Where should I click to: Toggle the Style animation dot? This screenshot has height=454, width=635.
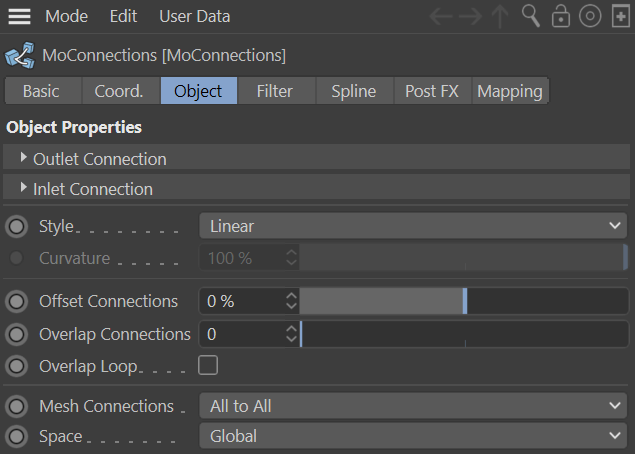coord(17,226)
